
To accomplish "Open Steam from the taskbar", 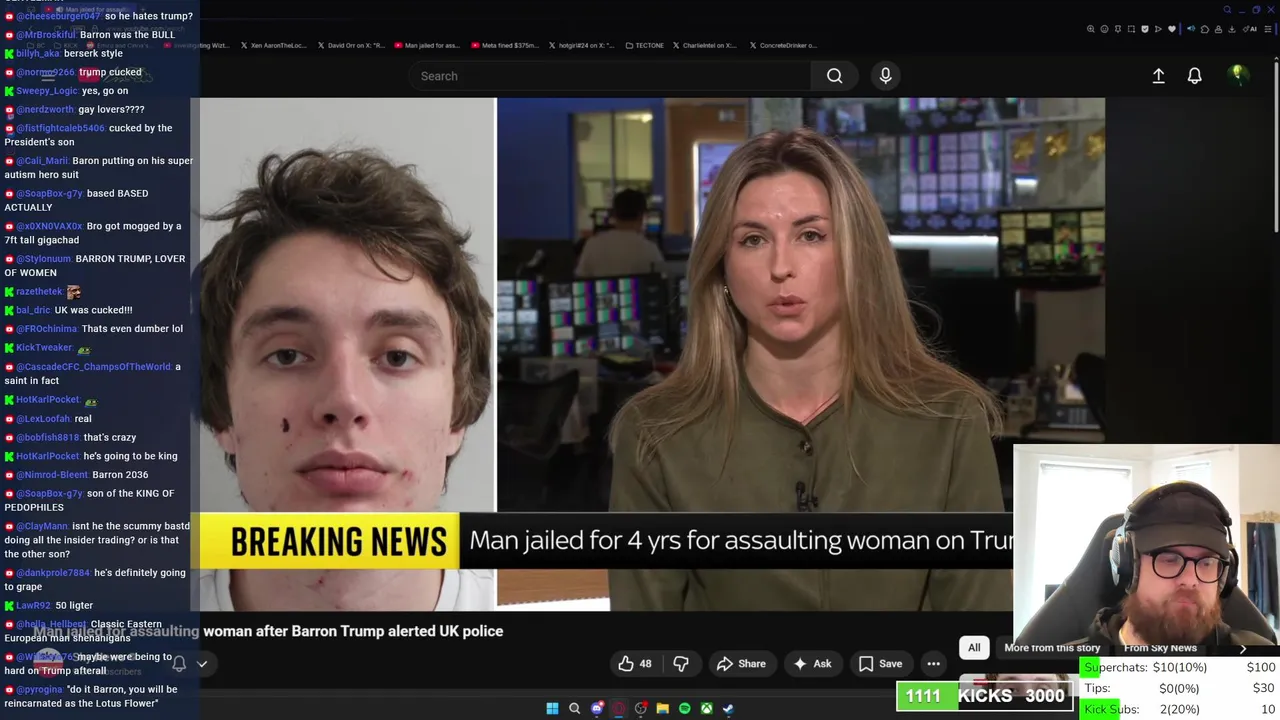I will coord(729,709).
